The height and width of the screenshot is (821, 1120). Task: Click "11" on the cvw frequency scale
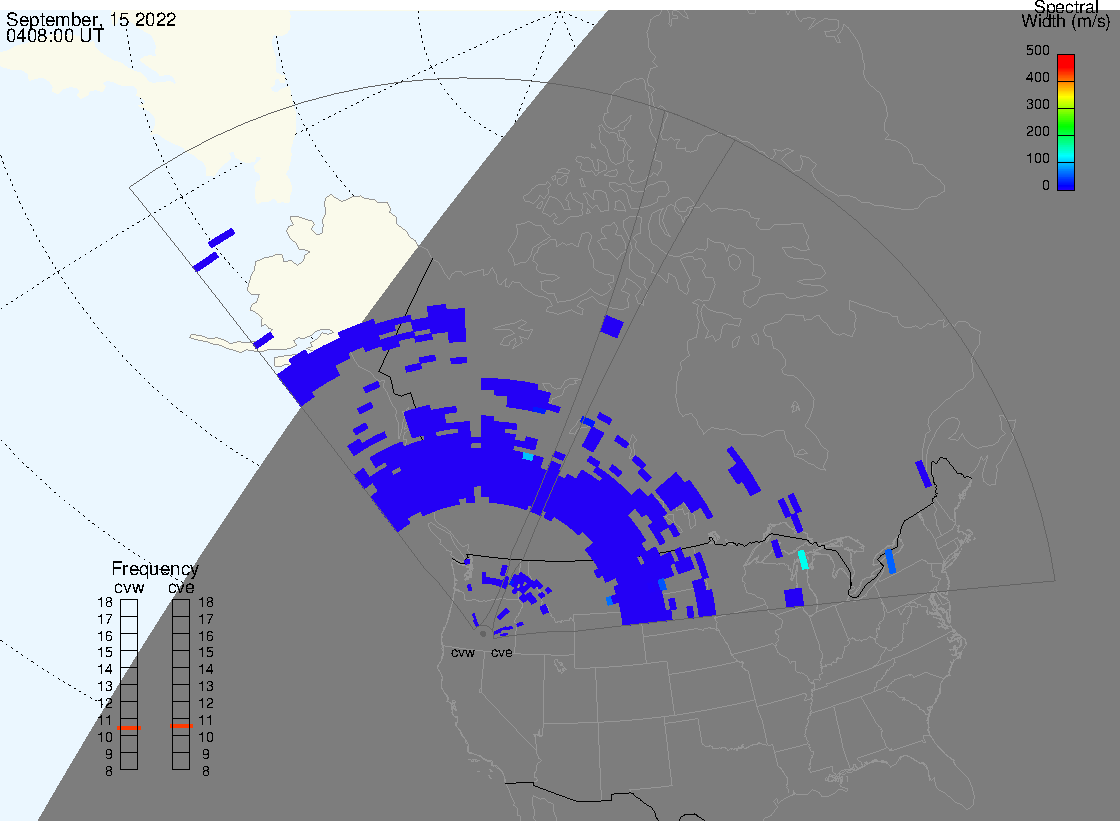(x=105, y=720)
